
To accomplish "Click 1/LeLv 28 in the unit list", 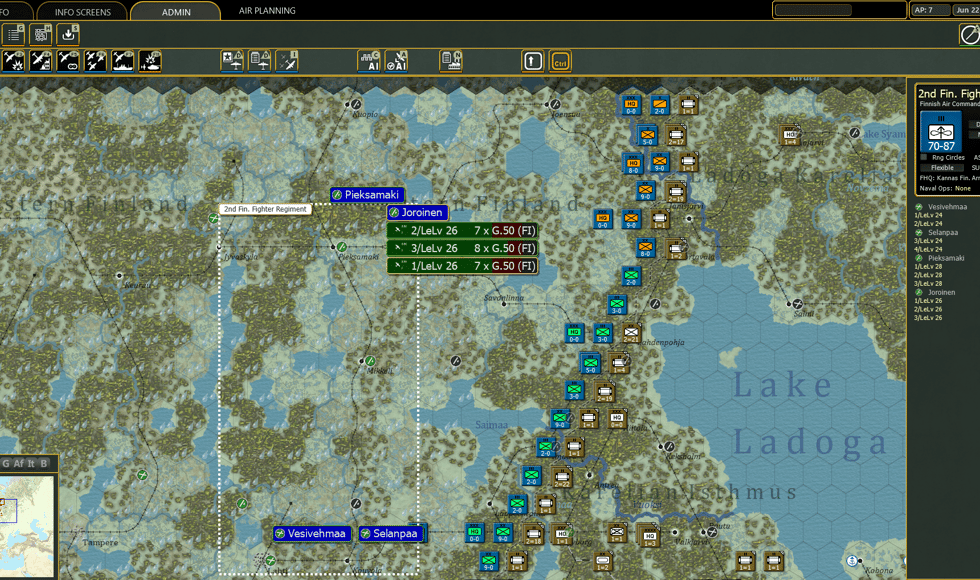I will (x=928, y=266).
